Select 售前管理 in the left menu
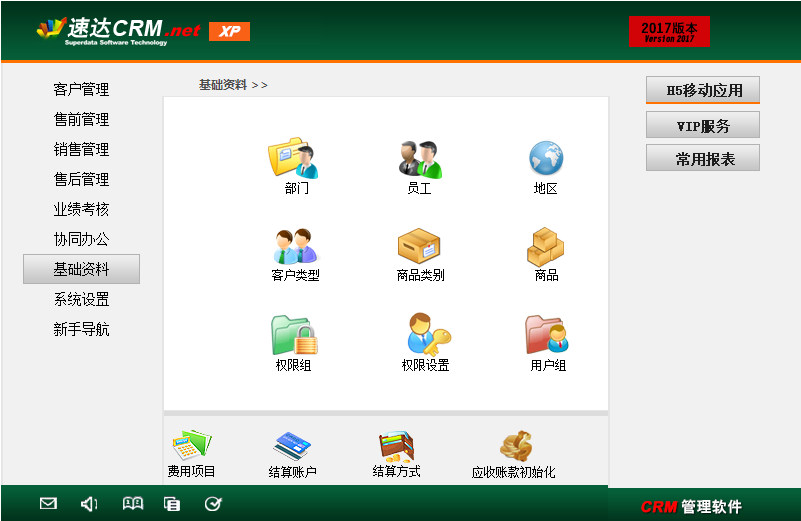Screen dimensions: 801x521 coord(81,120)
